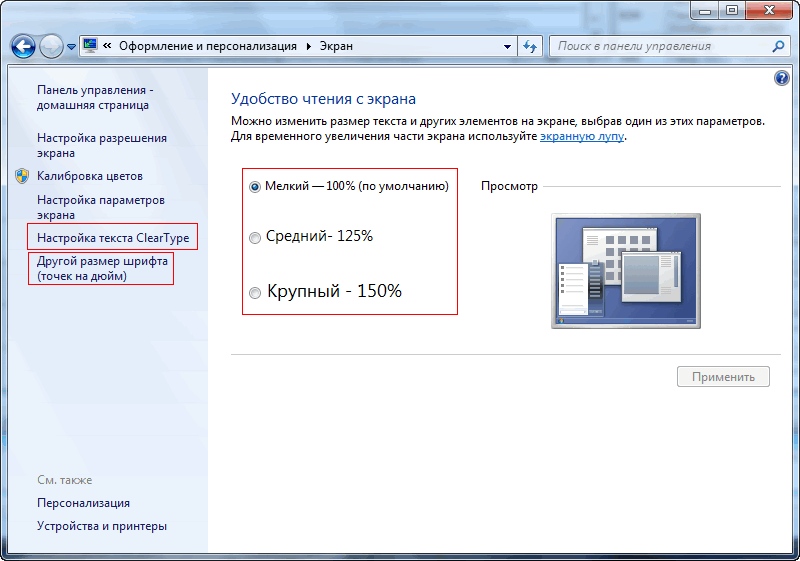Open the address bar history dropdown
This screenshot has height=561, width=800.
[507, 46]
